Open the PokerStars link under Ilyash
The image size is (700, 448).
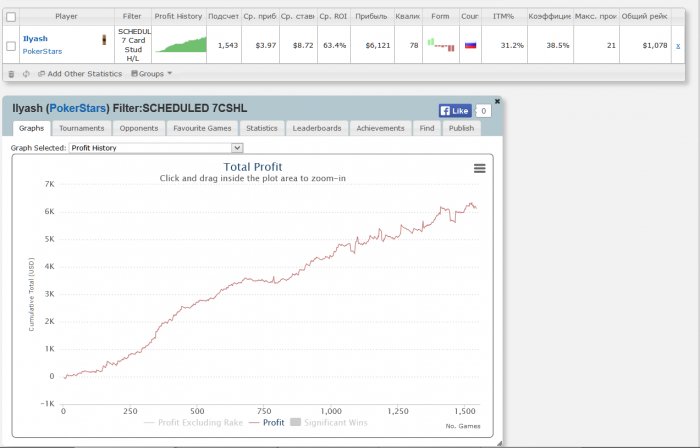pyautogui.click(x=42, y=51)
